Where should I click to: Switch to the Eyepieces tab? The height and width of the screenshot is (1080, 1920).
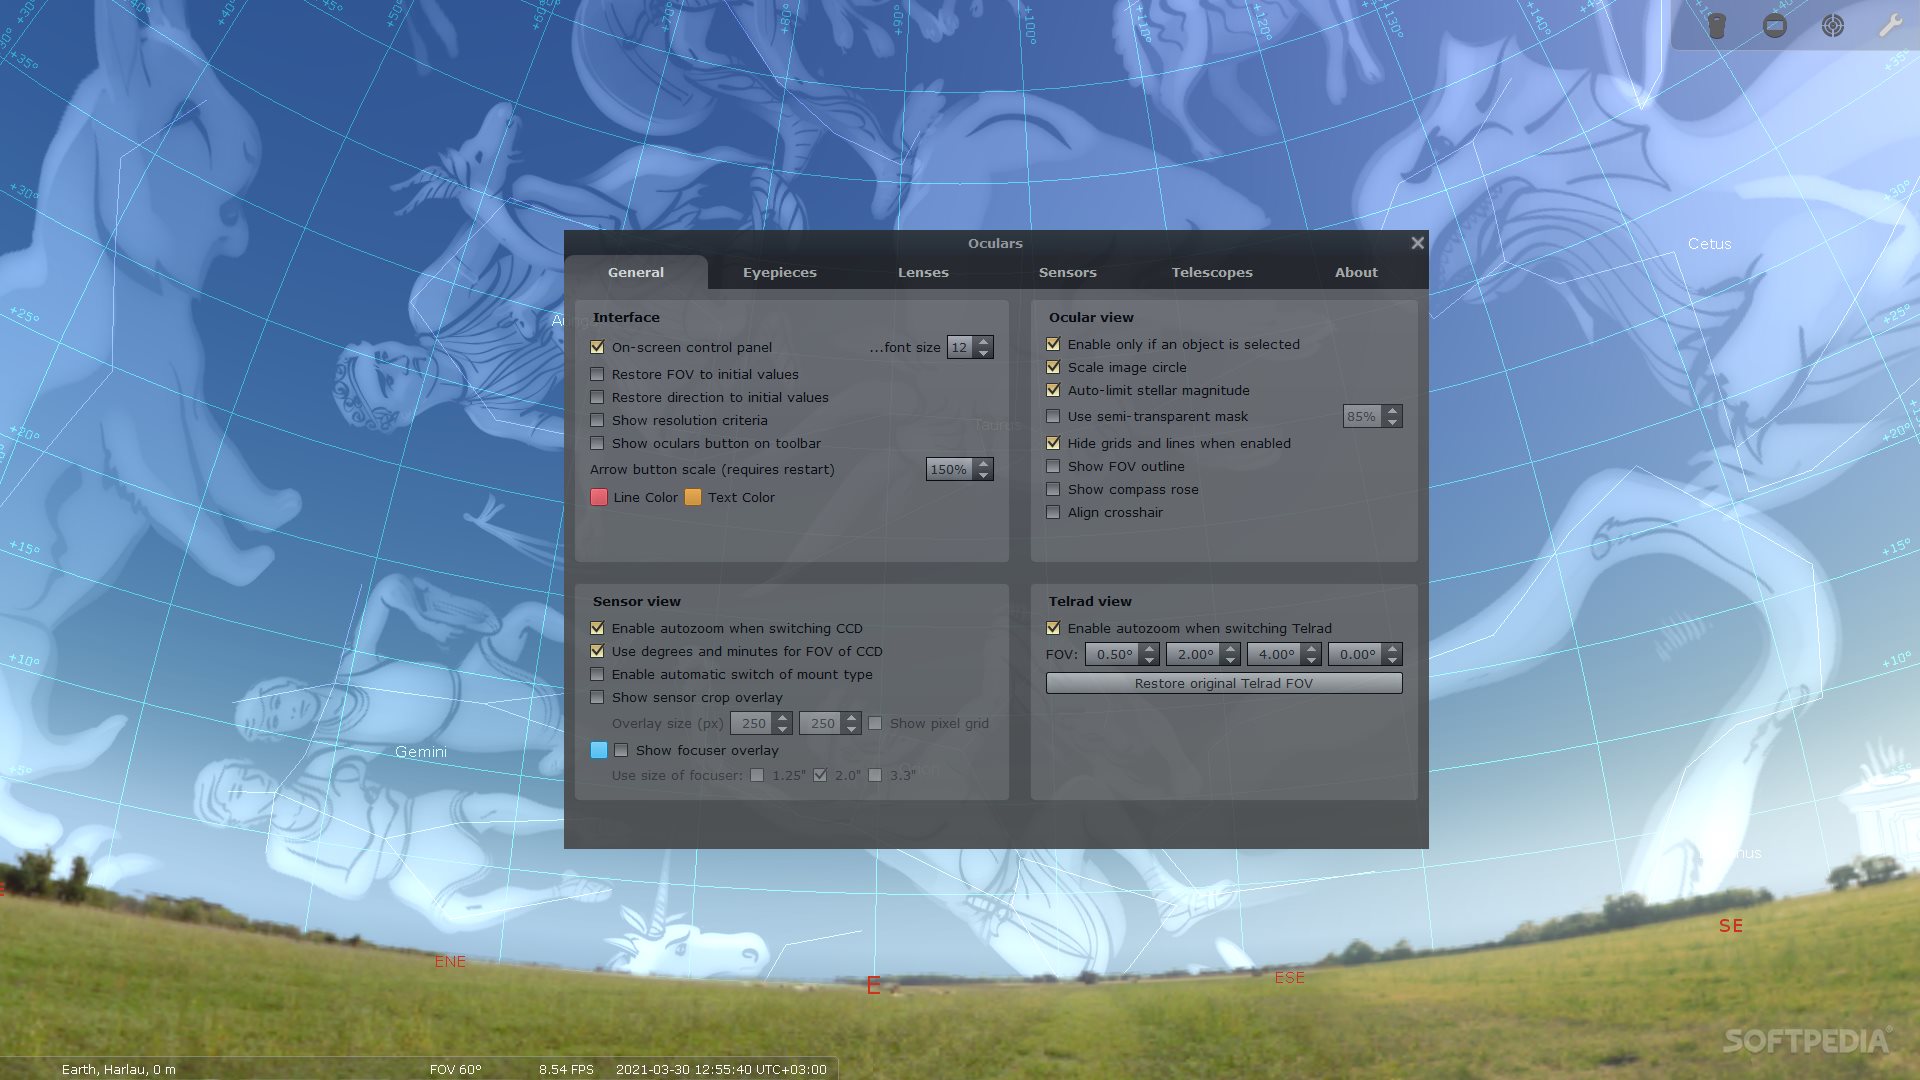(780, 272)
